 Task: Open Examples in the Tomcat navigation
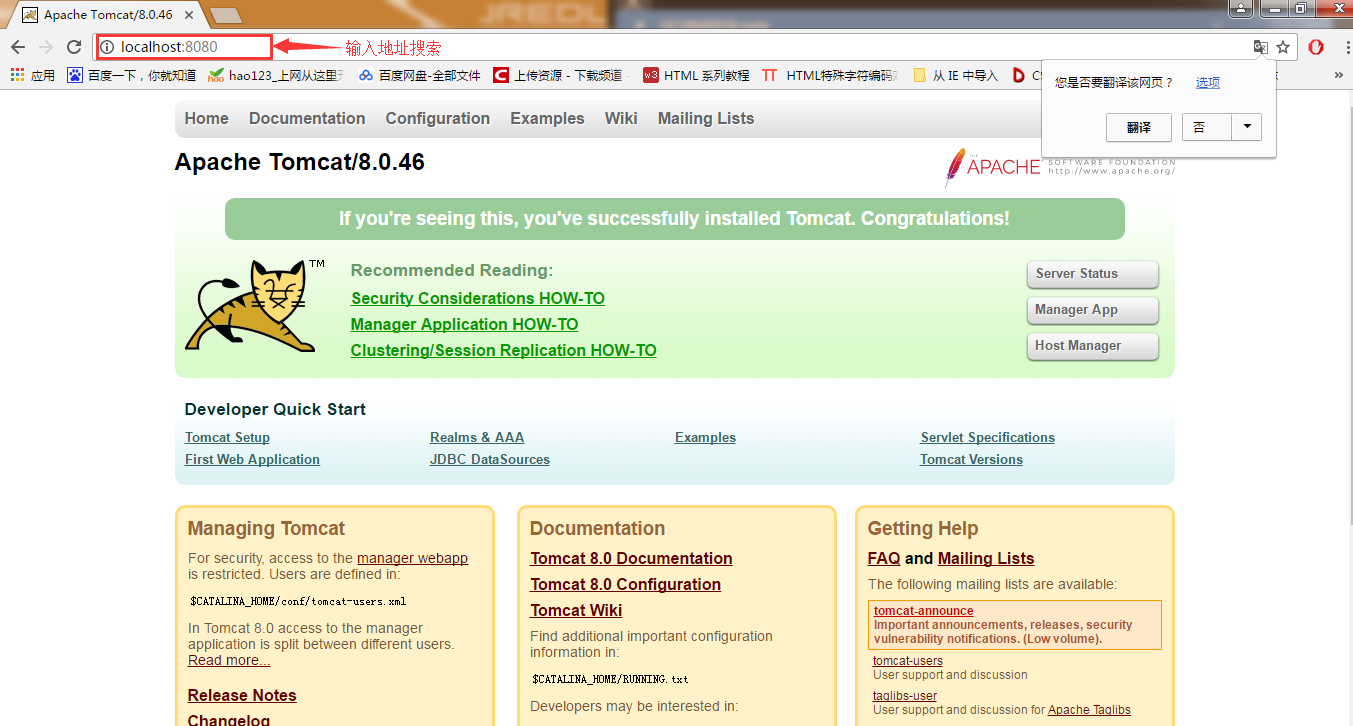[547, 118]
